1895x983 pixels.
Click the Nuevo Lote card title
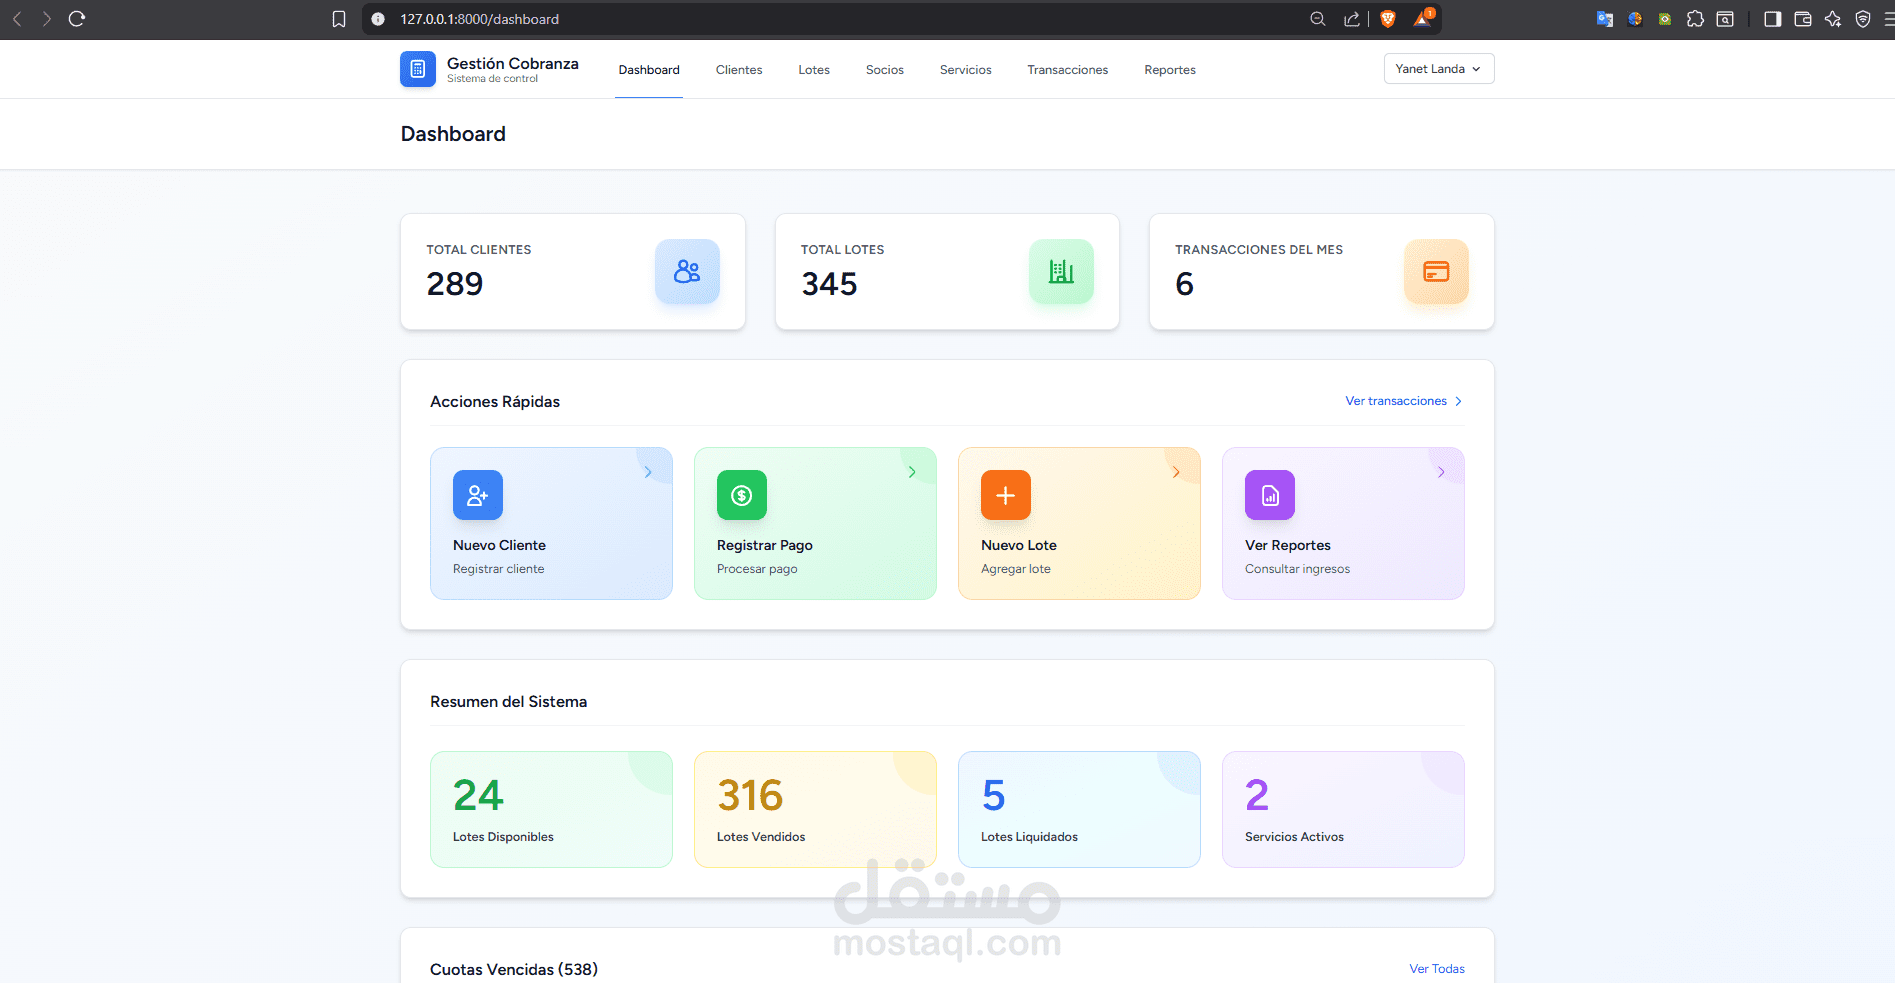tap(1019, 545)
